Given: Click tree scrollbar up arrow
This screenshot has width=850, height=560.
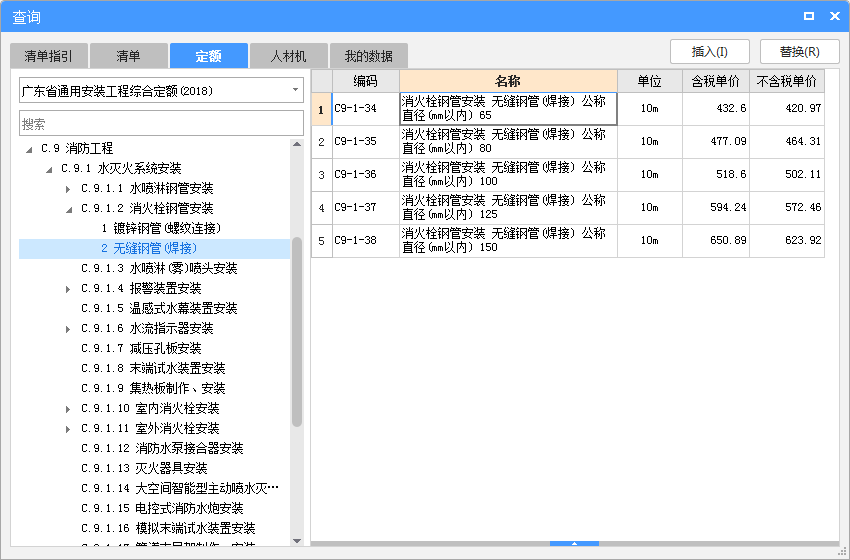Looking at the screenshot, I should click(297, 144).
